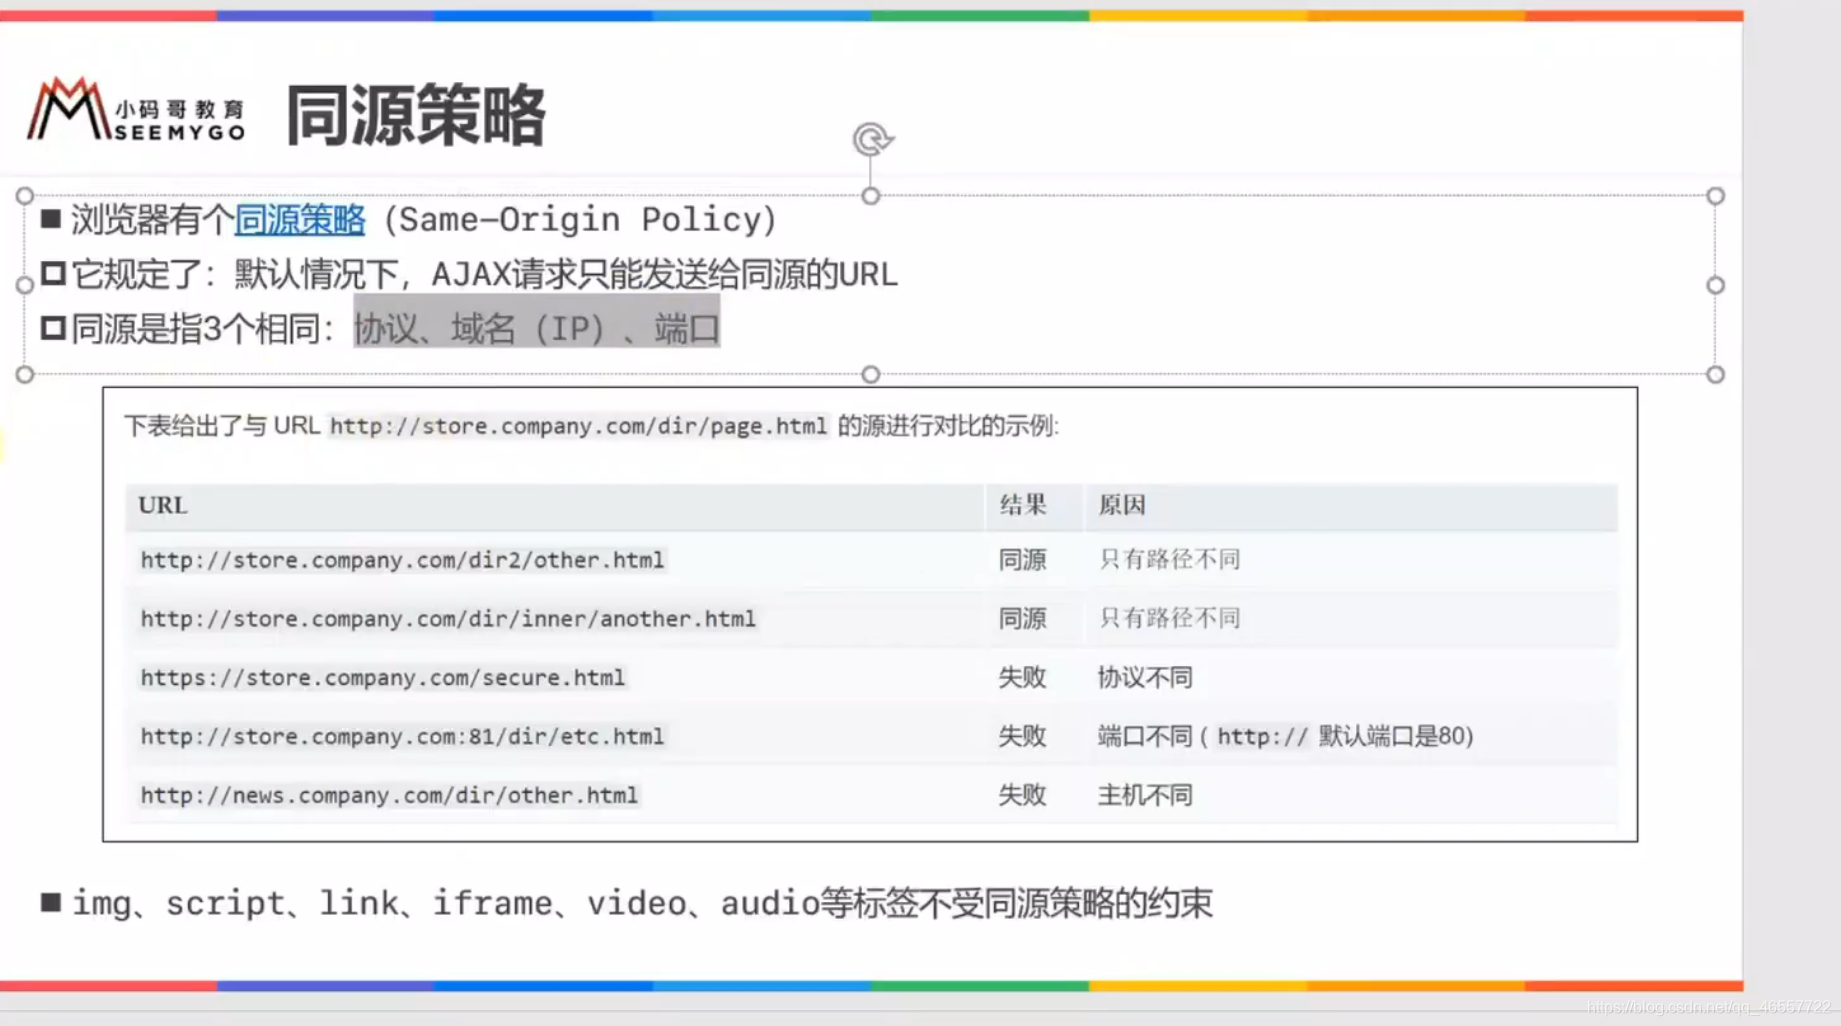
Task: Click the 主机不同 reason cell
Action: pyautogui.click(x=1145, y=796)
